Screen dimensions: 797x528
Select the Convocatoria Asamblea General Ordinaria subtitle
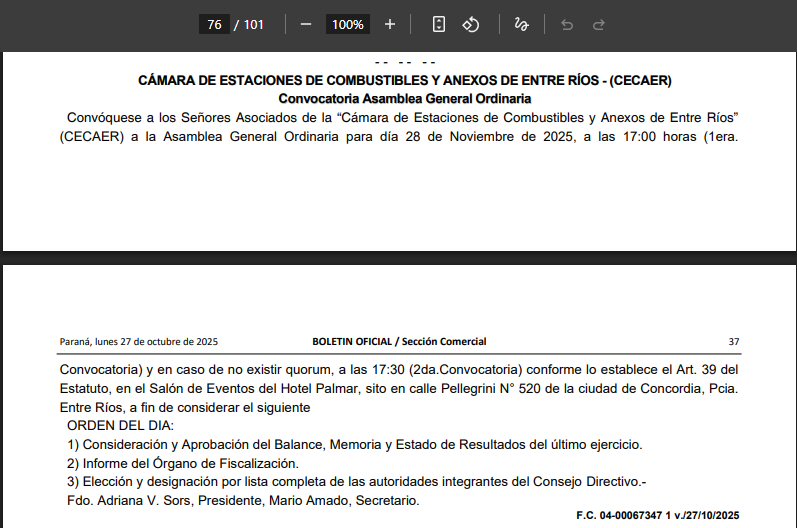click(404, 99)
